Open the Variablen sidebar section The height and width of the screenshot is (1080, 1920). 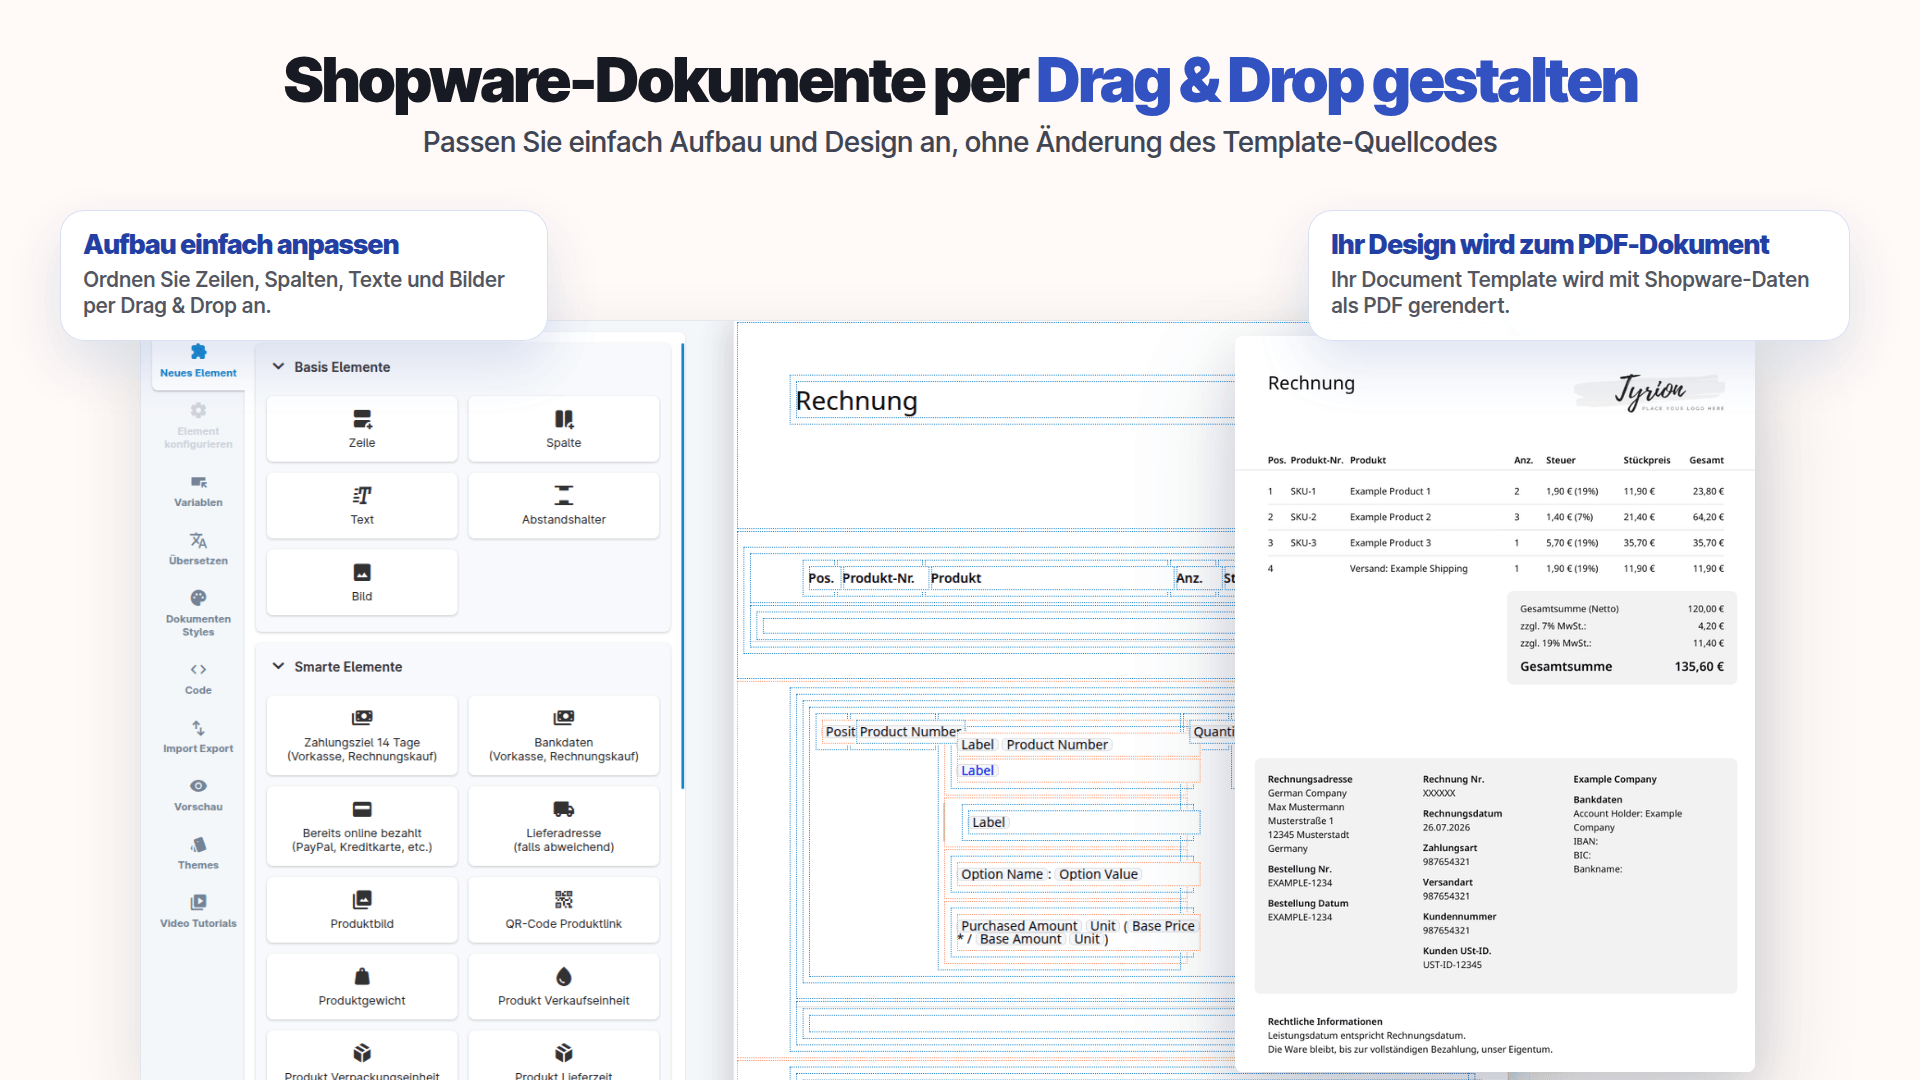(x=198, y=492)
